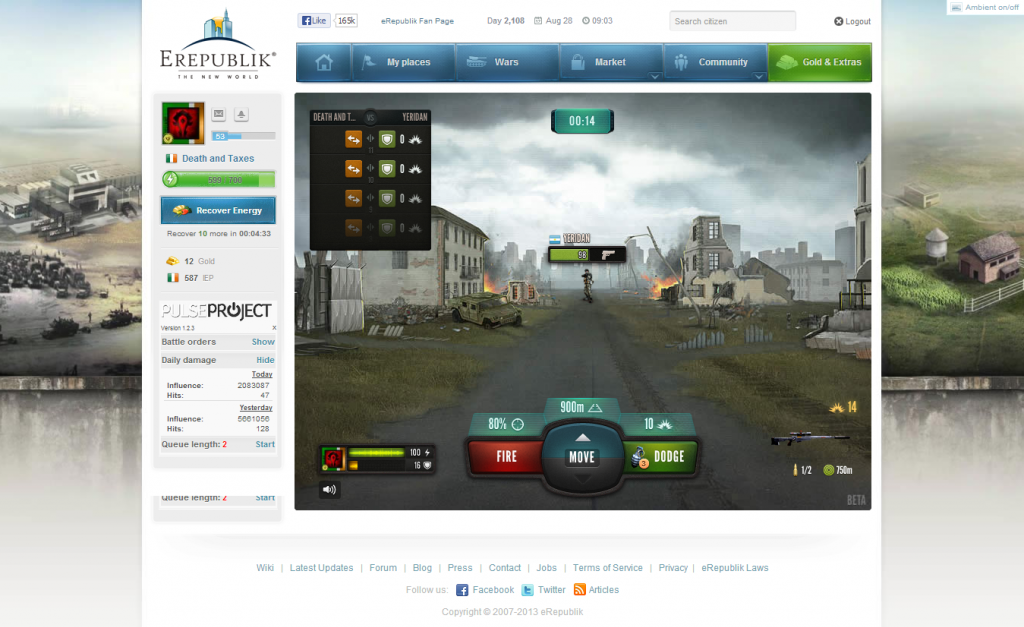Click the gold bars icon
Image resolution: width=1024 pixels, height=627 pixels.
(172, 261)
